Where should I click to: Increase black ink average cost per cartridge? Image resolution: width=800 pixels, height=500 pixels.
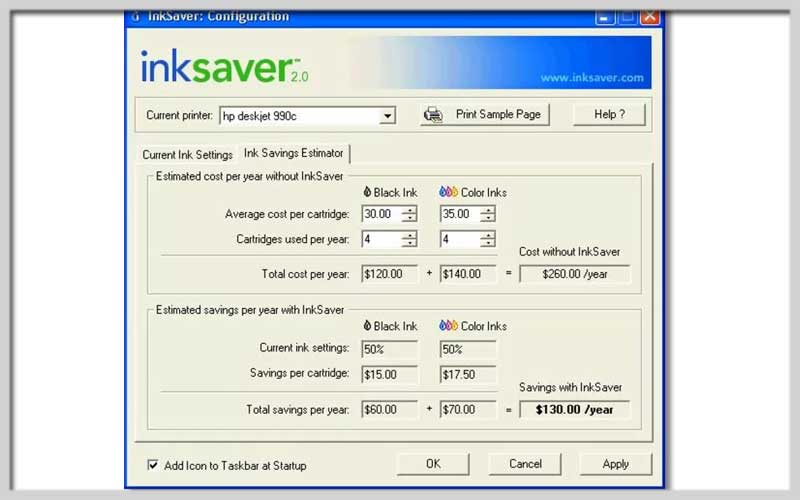coord(409,210)
